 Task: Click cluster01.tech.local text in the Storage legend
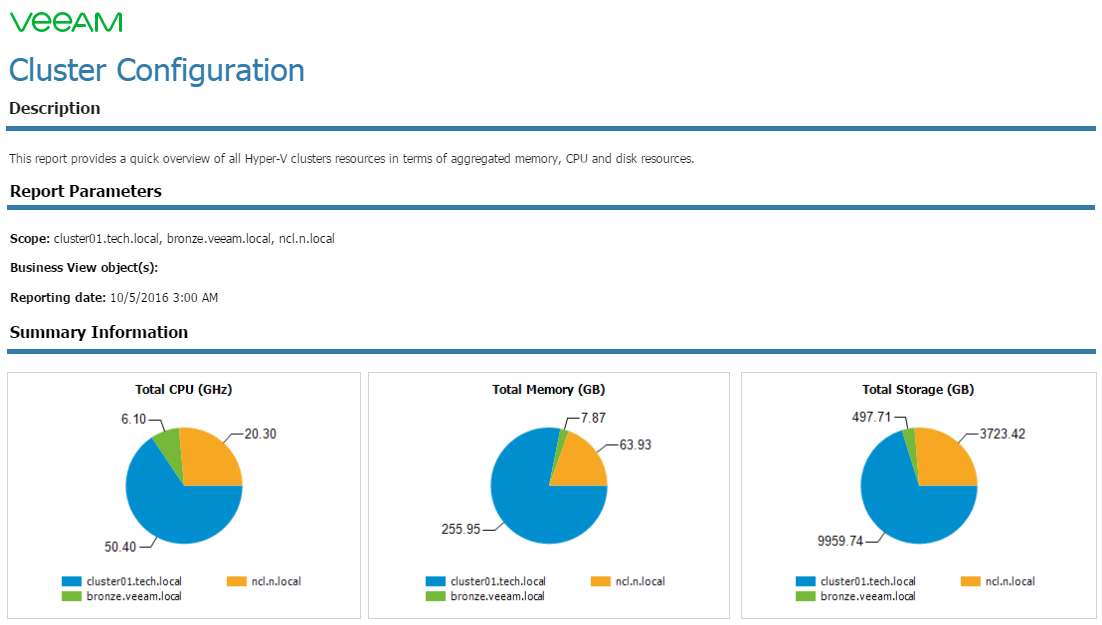pyautogui.click(x=868, y=581)
